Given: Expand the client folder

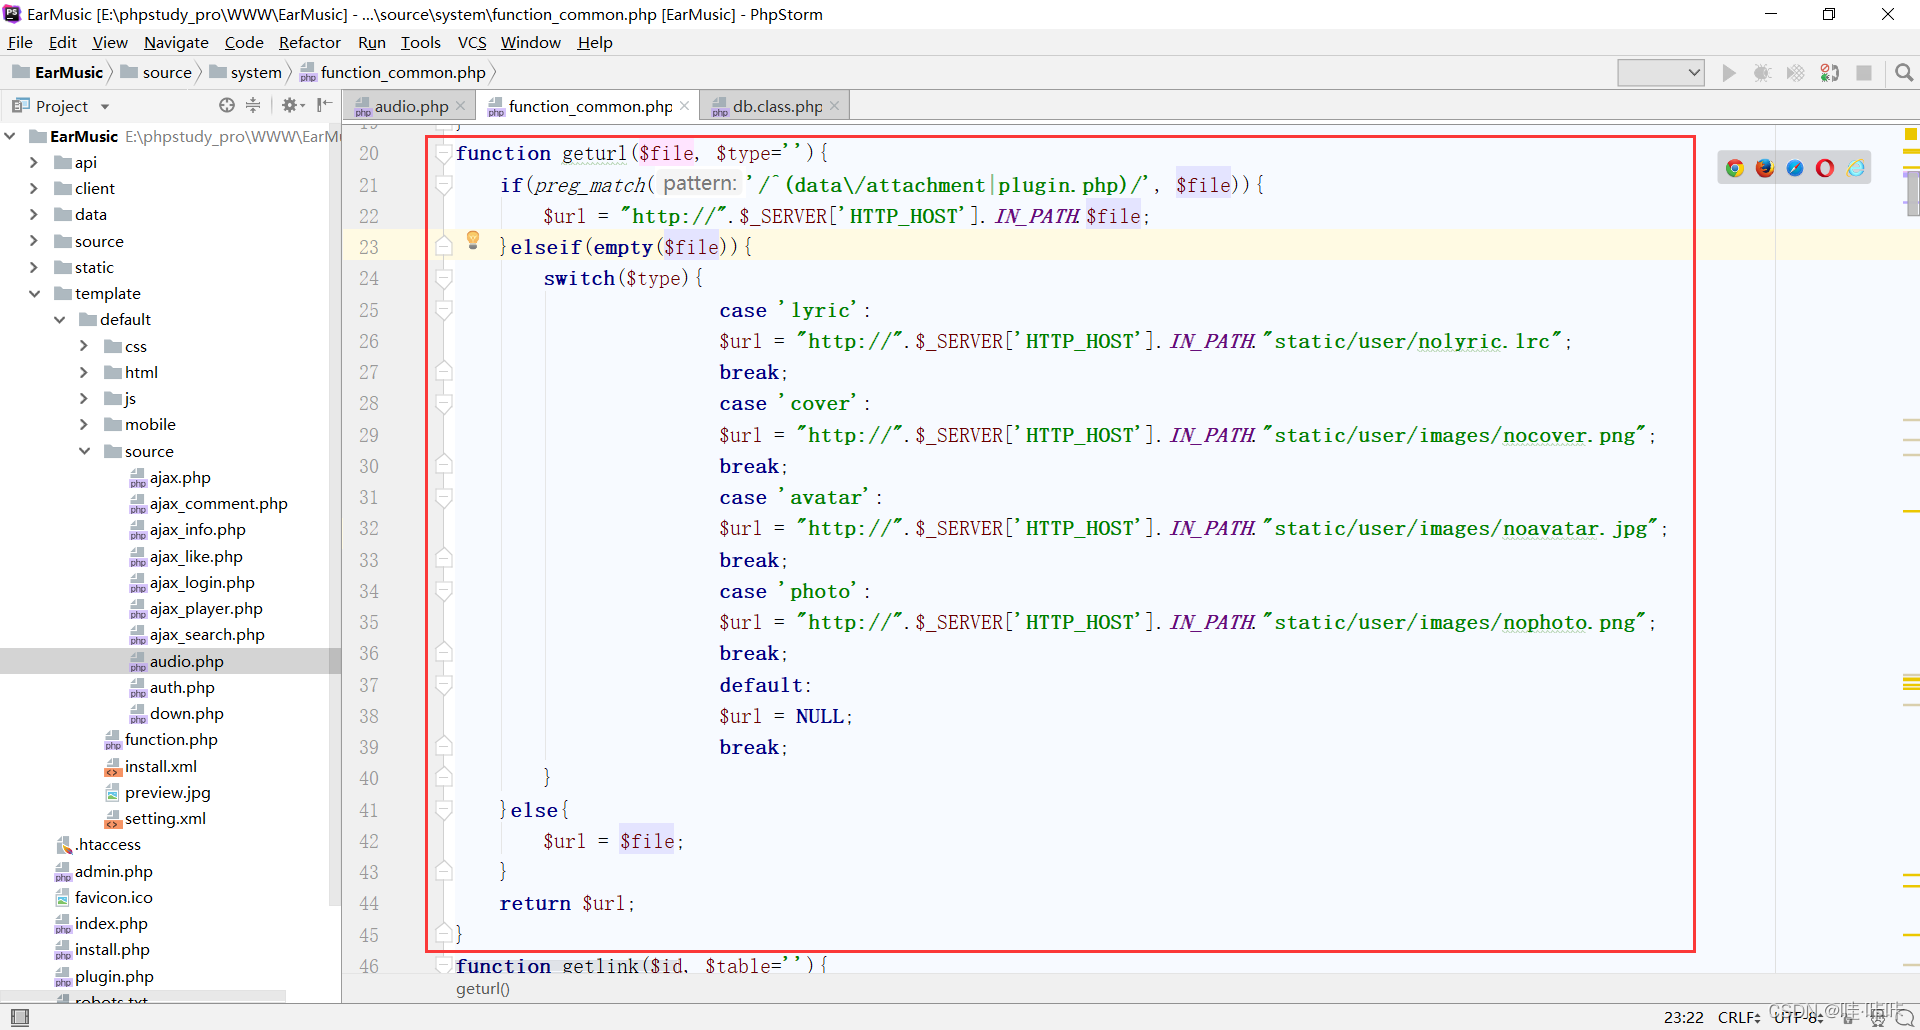Looking at the screenshot, I should point(34,188).
